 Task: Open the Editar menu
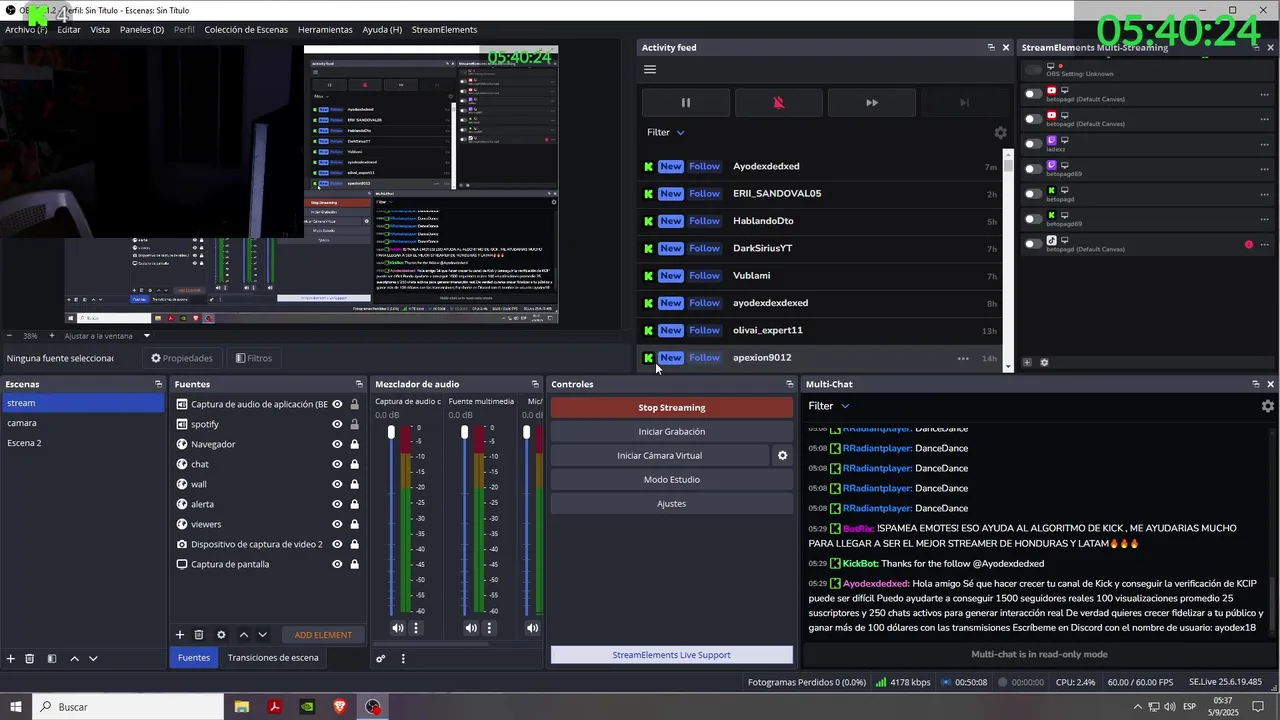coord(69,30)
